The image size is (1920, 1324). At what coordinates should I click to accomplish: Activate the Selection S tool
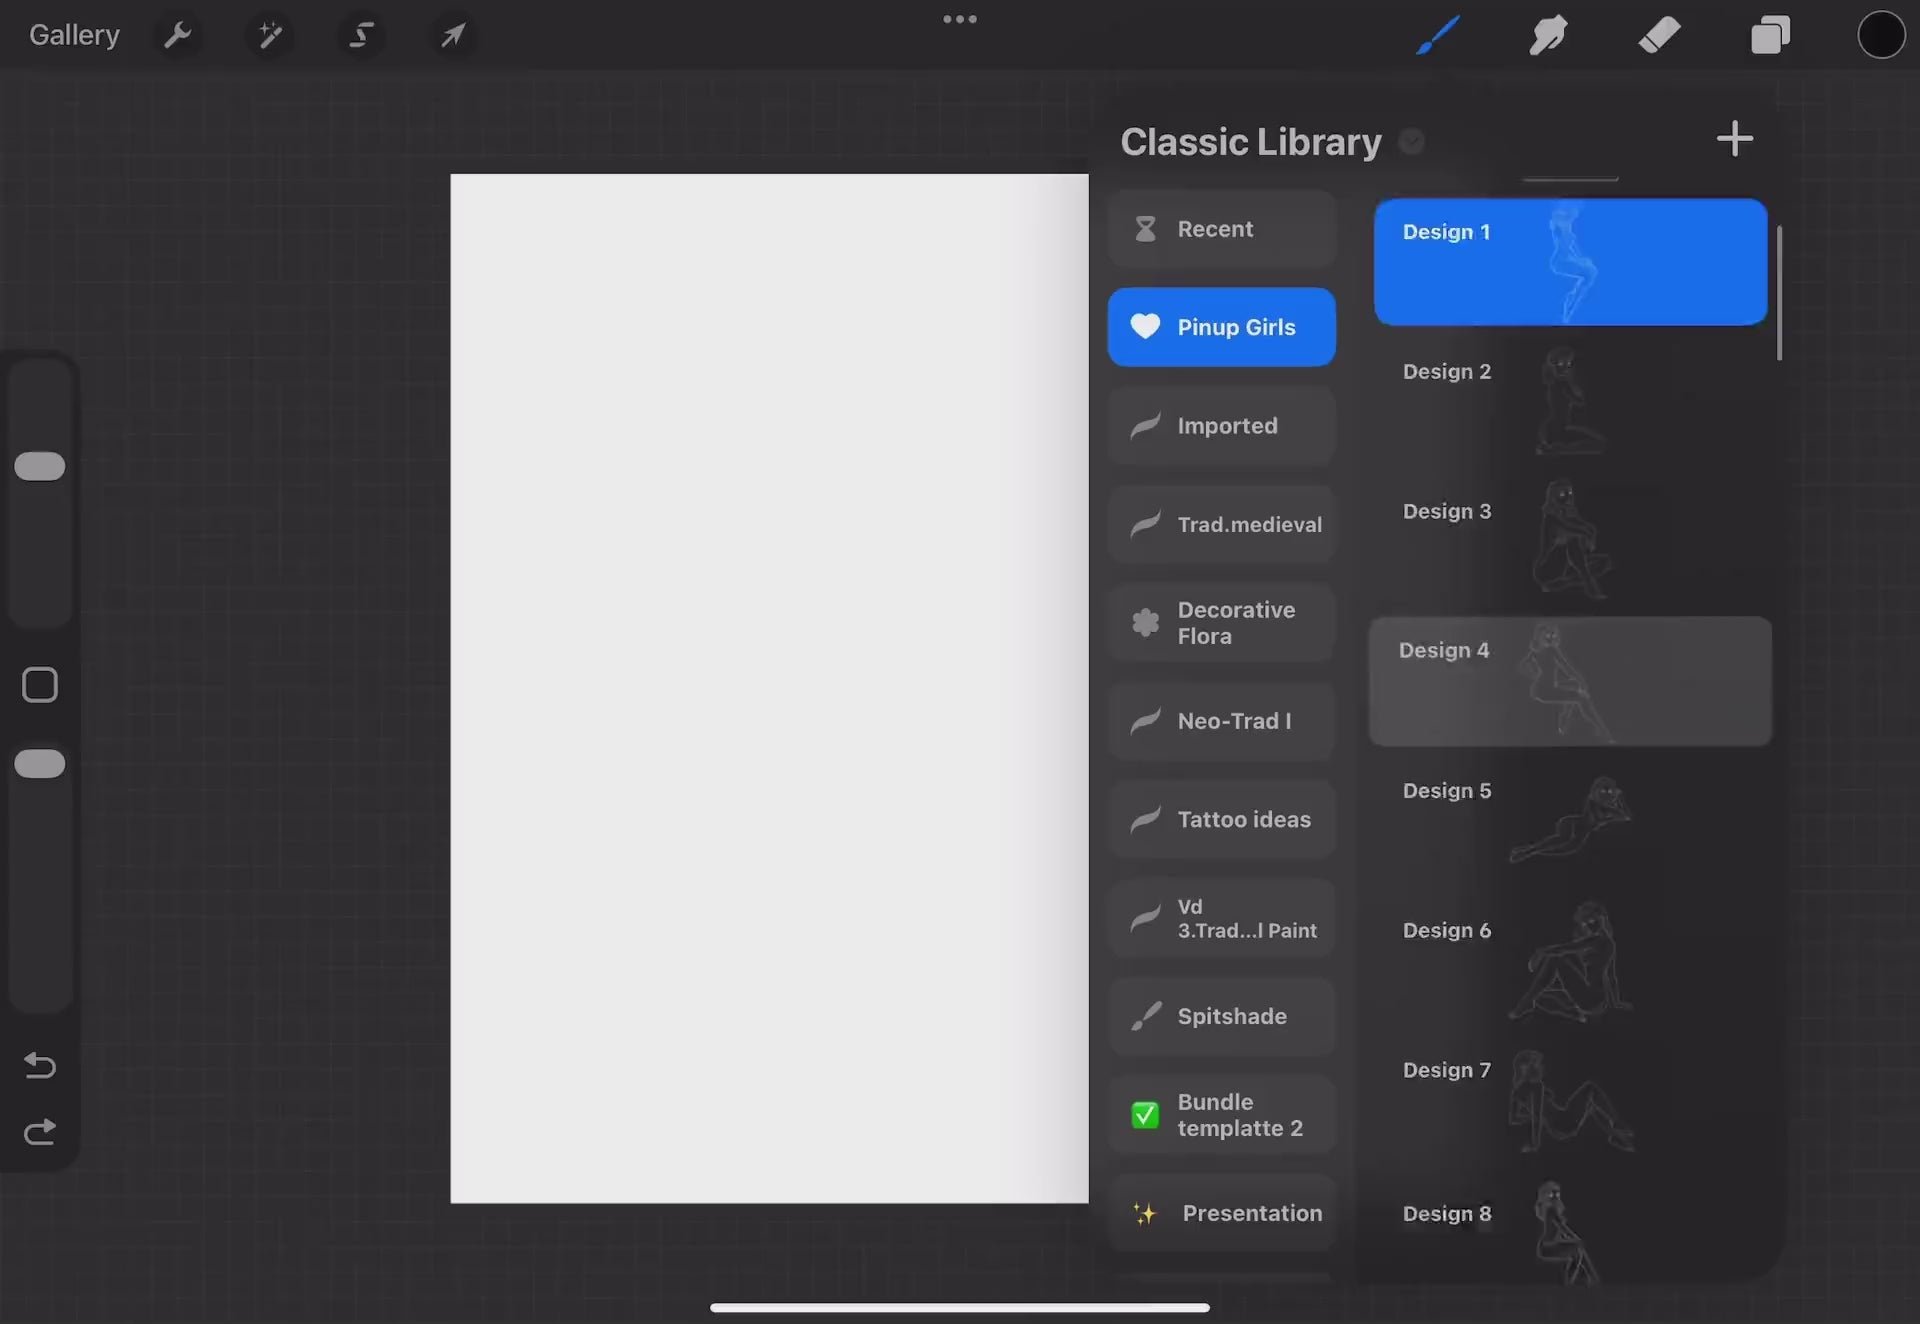coord(361,36)
